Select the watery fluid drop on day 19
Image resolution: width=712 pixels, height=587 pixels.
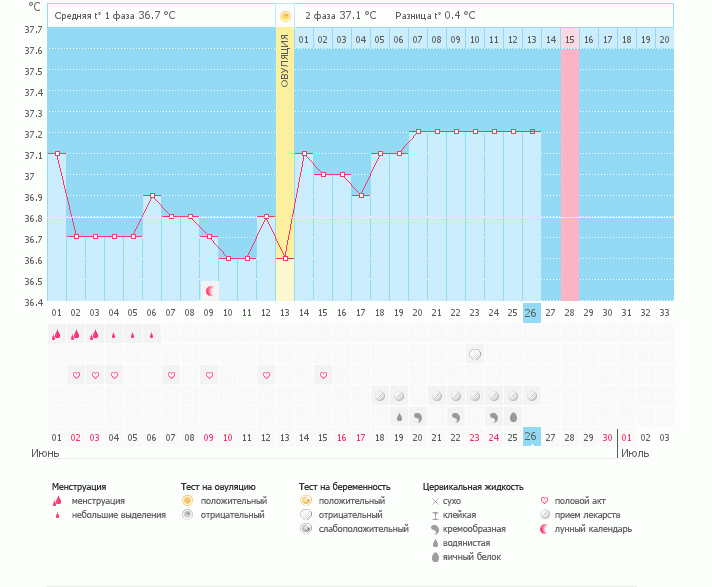[399, 416]
